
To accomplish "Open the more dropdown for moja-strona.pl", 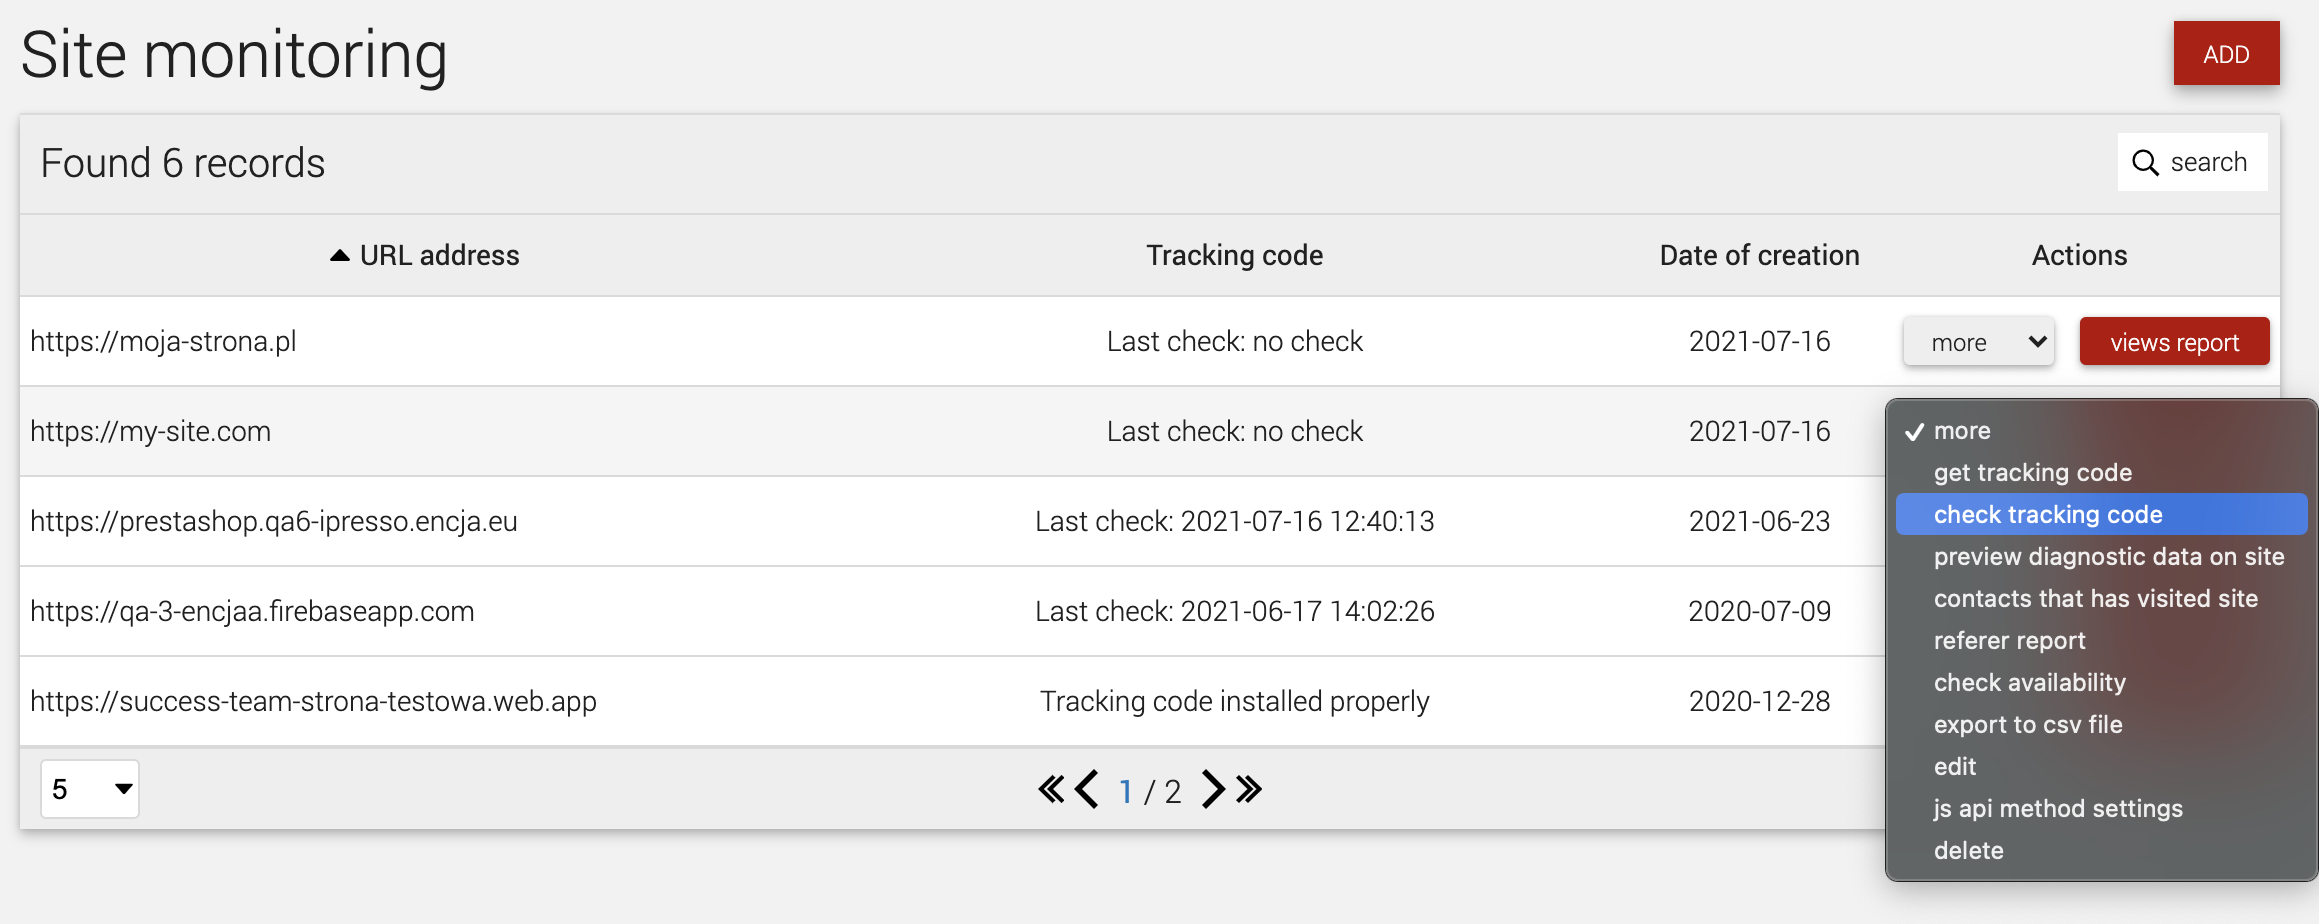I will 1978,342.
